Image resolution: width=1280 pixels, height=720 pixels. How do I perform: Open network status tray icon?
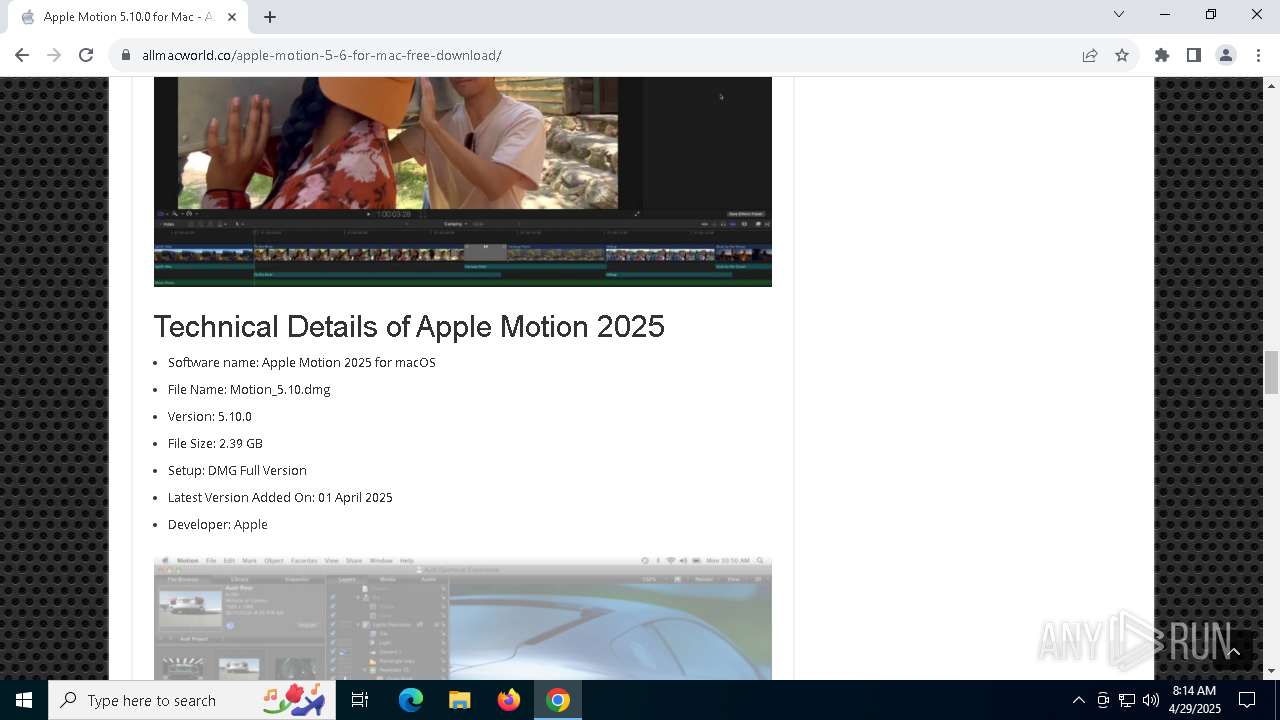pos(1127,700)
